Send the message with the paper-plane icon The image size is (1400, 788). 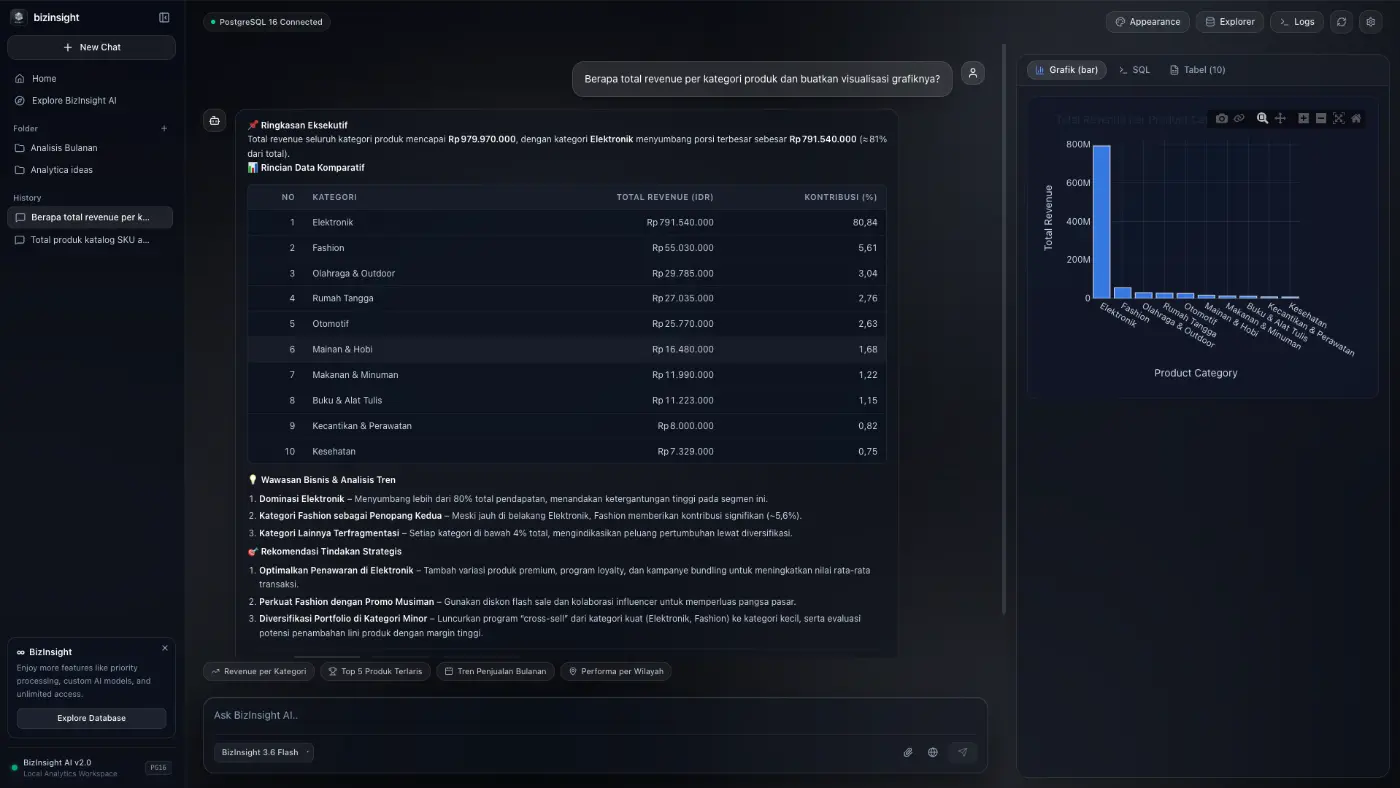point(963,752)
